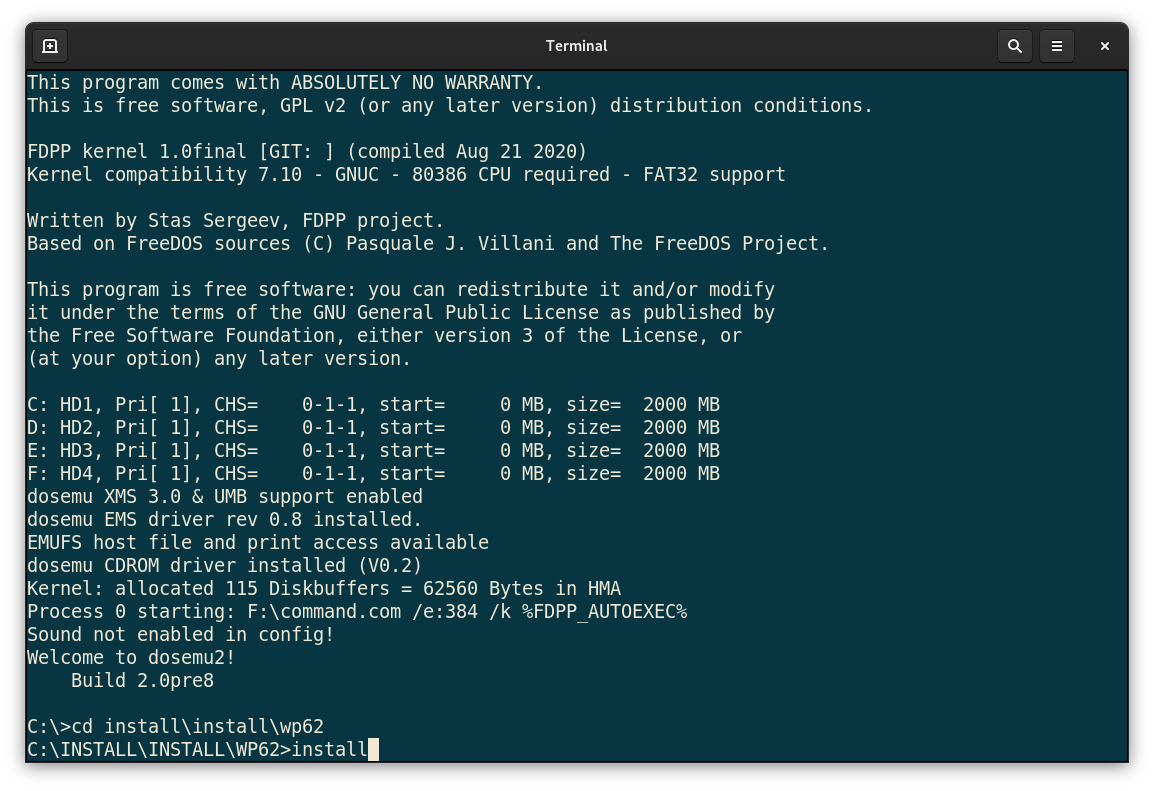Image resolution: width=1154 pixels, height=791 pixels.
Task: Click the 'ABSOLUTELY NO WARRANTY' text
Action: click(x=416, y=82)
